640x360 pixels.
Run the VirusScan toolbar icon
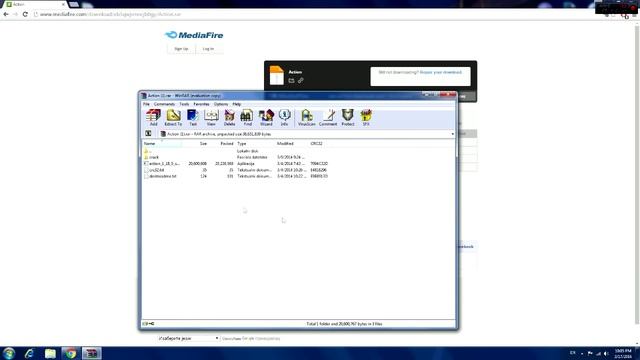(x=307, y=118)
